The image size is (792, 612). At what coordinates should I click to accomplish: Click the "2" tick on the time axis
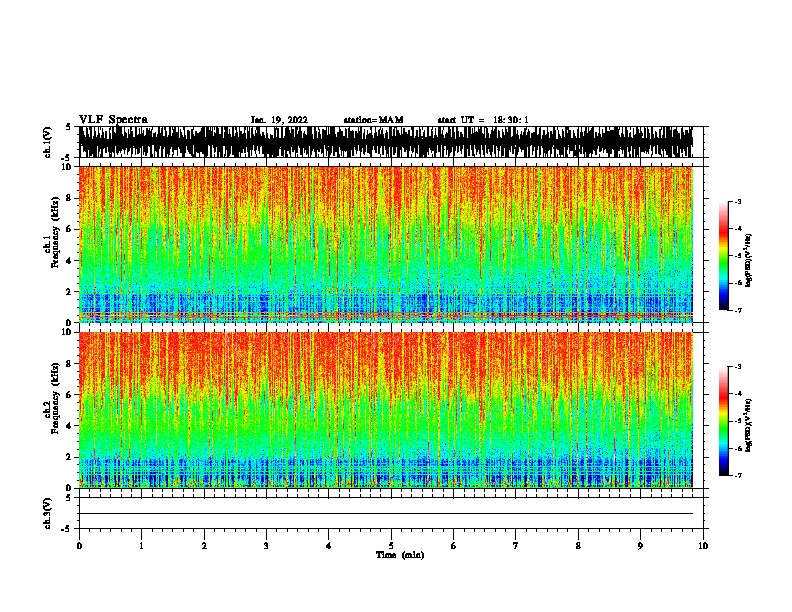(x=204, y=546)
